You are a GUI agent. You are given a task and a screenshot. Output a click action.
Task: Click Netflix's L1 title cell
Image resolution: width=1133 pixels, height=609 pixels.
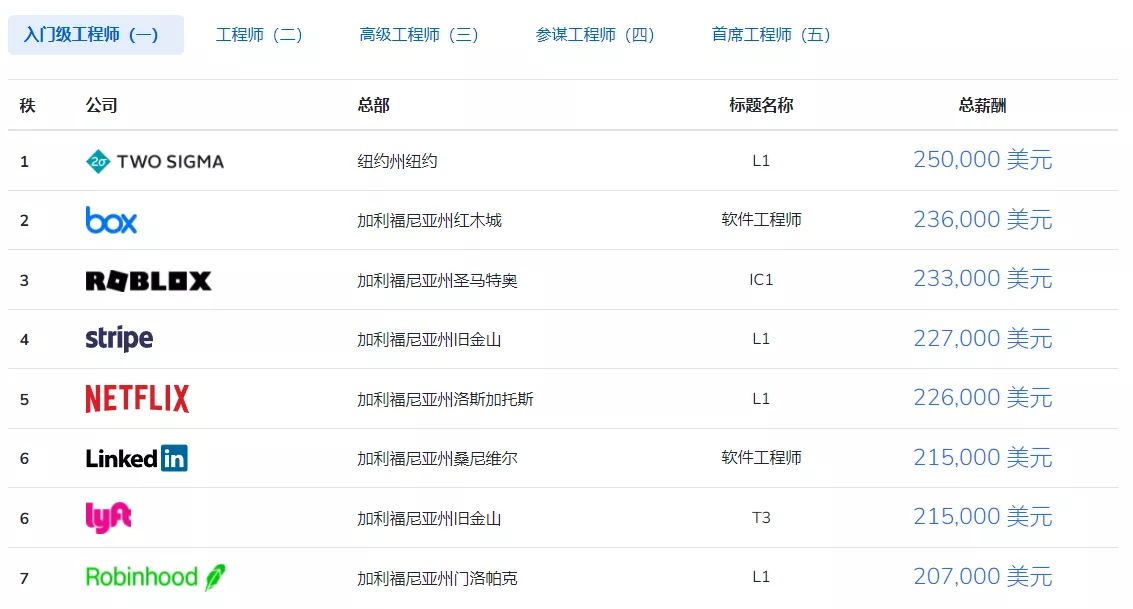(x=761, y=399)
